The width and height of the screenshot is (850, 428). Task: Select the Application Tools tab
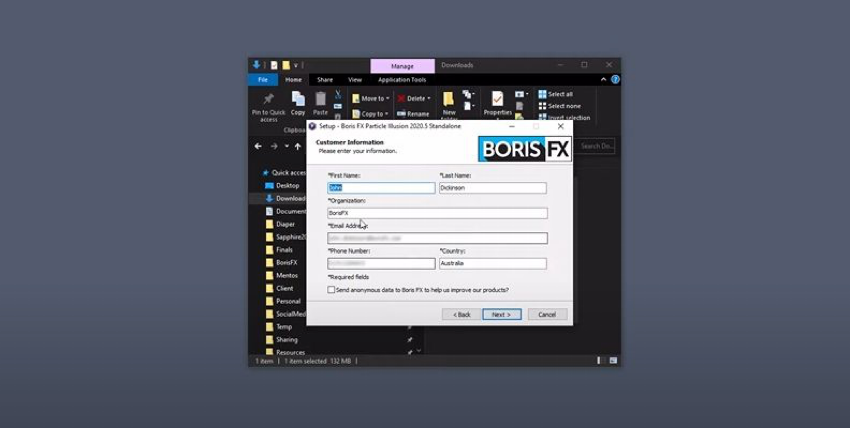tap(402, 80)
